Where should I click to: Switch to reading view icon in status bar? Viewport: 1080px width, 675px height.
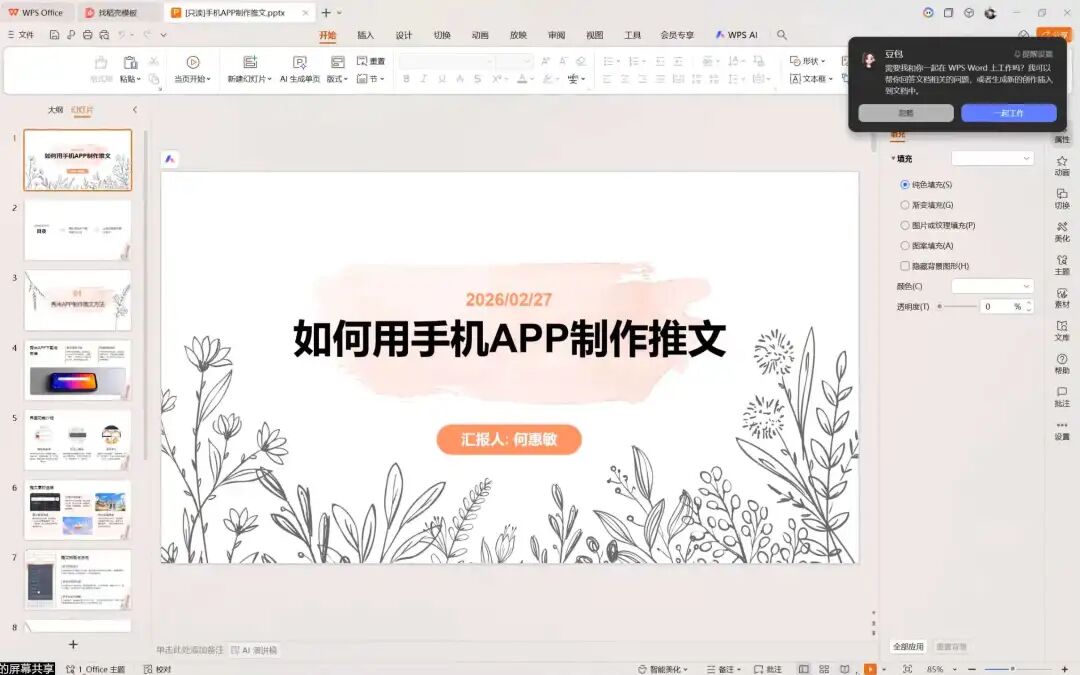(x=844, y=669)
